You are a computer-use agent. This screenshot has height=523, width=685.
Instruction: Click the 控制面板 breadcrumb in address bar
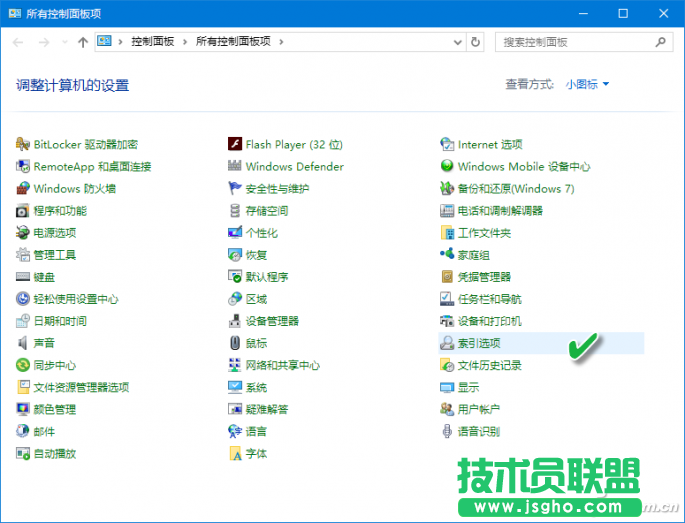point(152,42)
